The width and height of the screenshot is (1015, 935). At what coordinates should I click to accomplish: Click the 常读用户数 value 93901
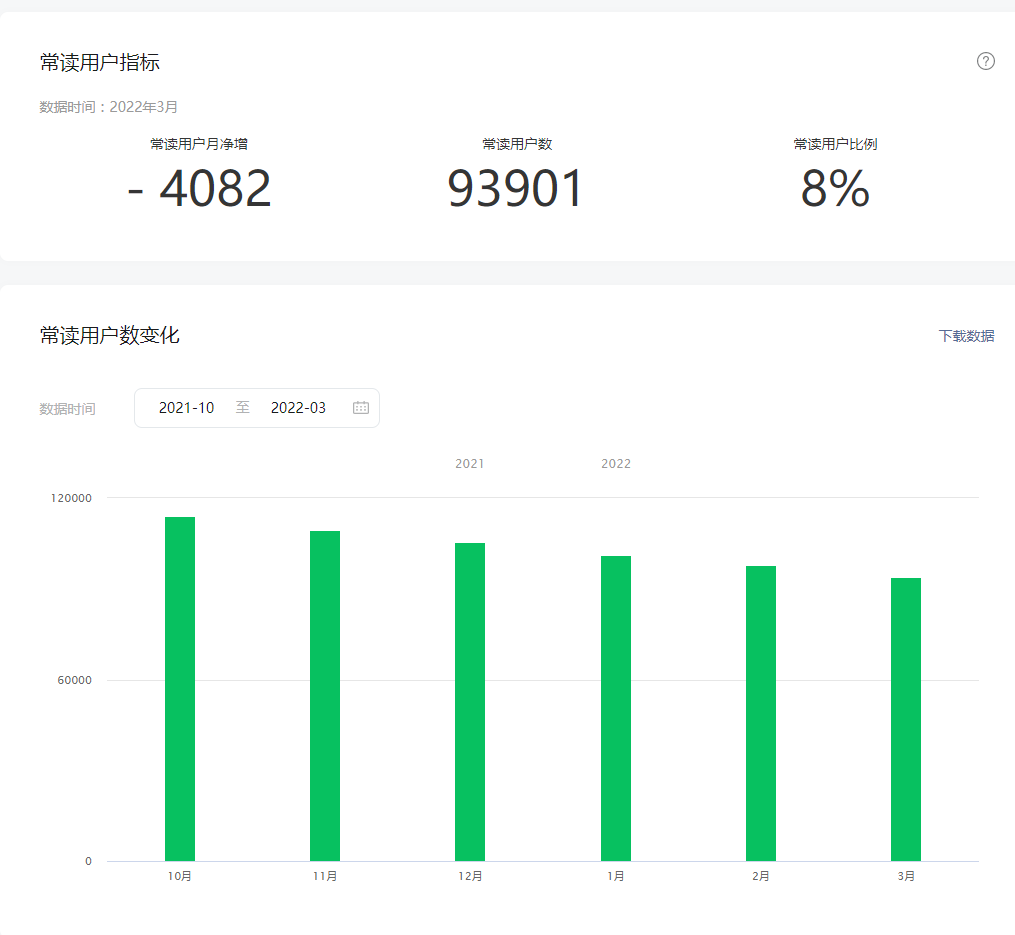coord(516,189)
